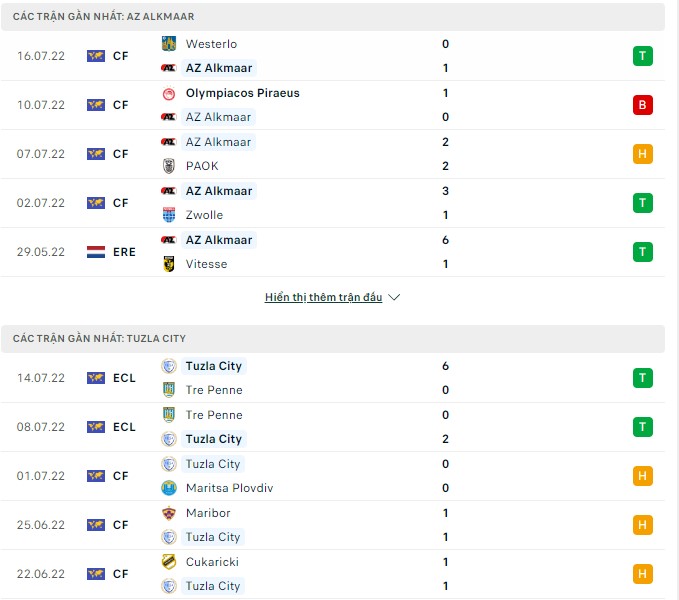Click the Netherlands flag beside ERE
679x600 pixels.
96,252
